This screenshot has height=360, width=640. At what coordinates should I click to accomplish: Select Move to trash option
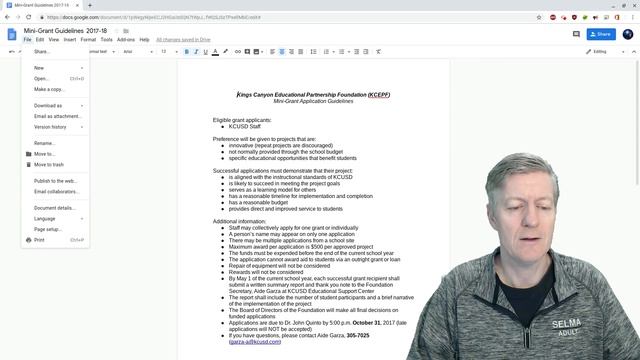pos(56,164)
